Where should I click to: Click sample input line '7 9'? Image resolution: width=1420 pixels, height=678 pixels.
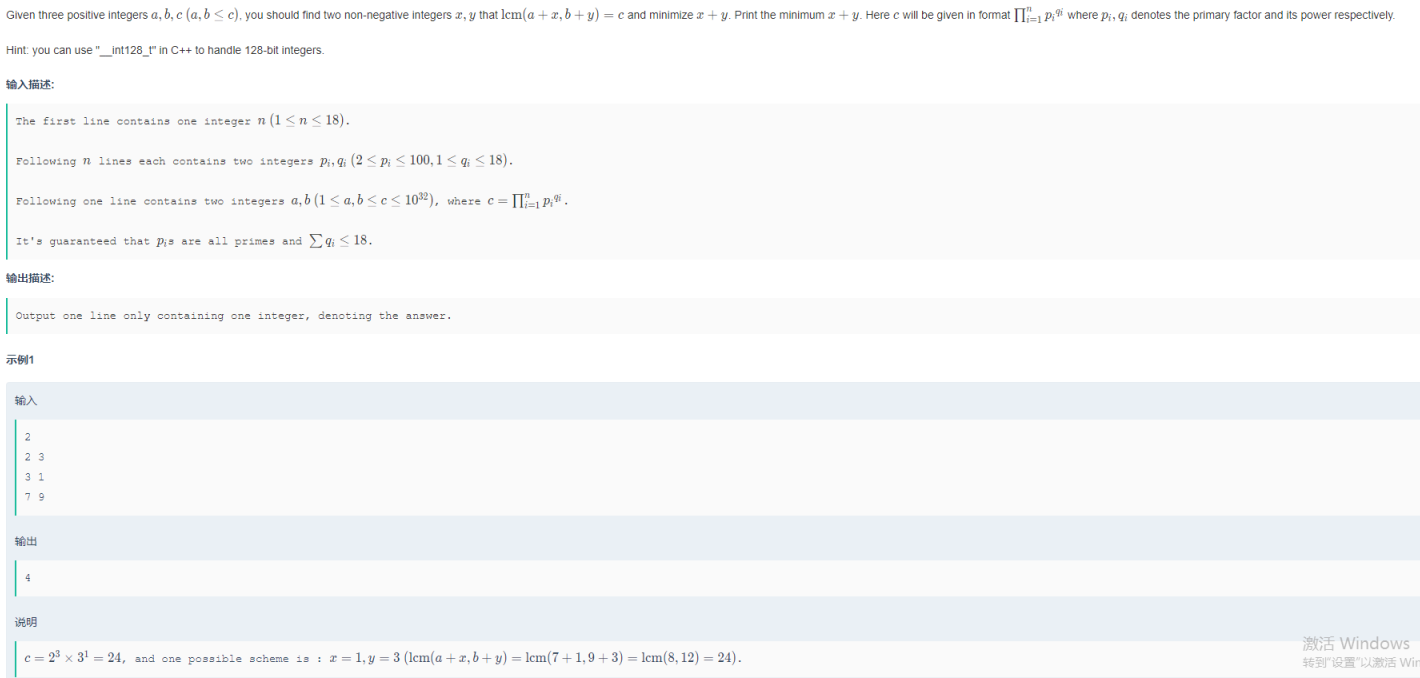[x=34, y=497]
